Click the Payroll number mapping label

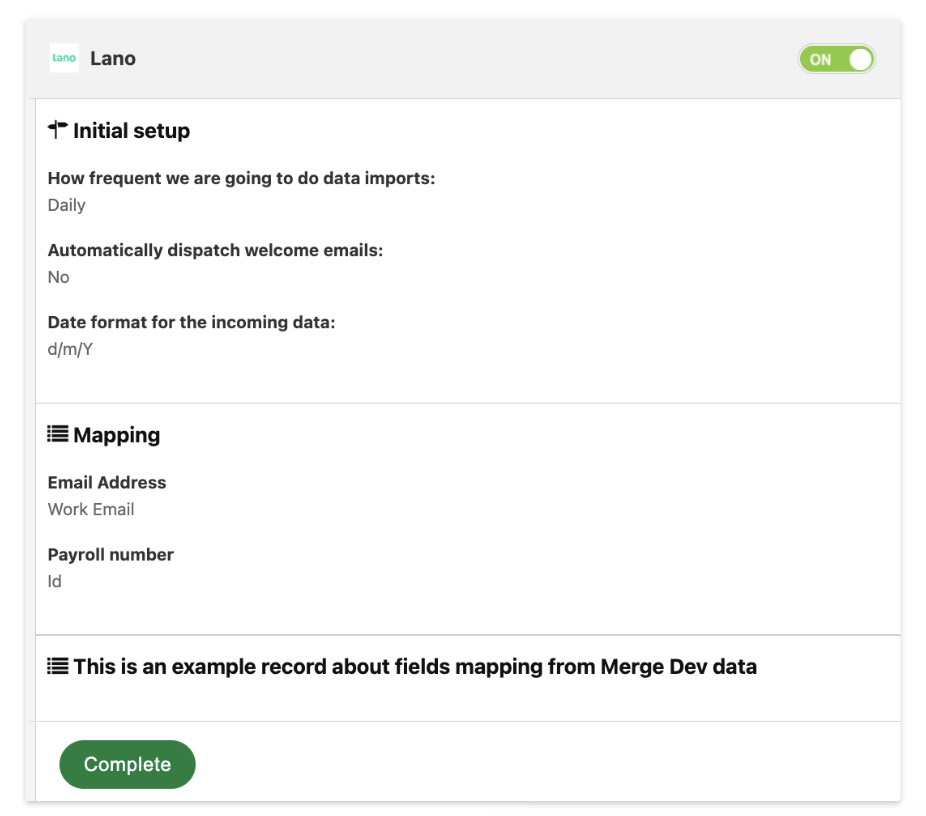click(x=111, y=555)
